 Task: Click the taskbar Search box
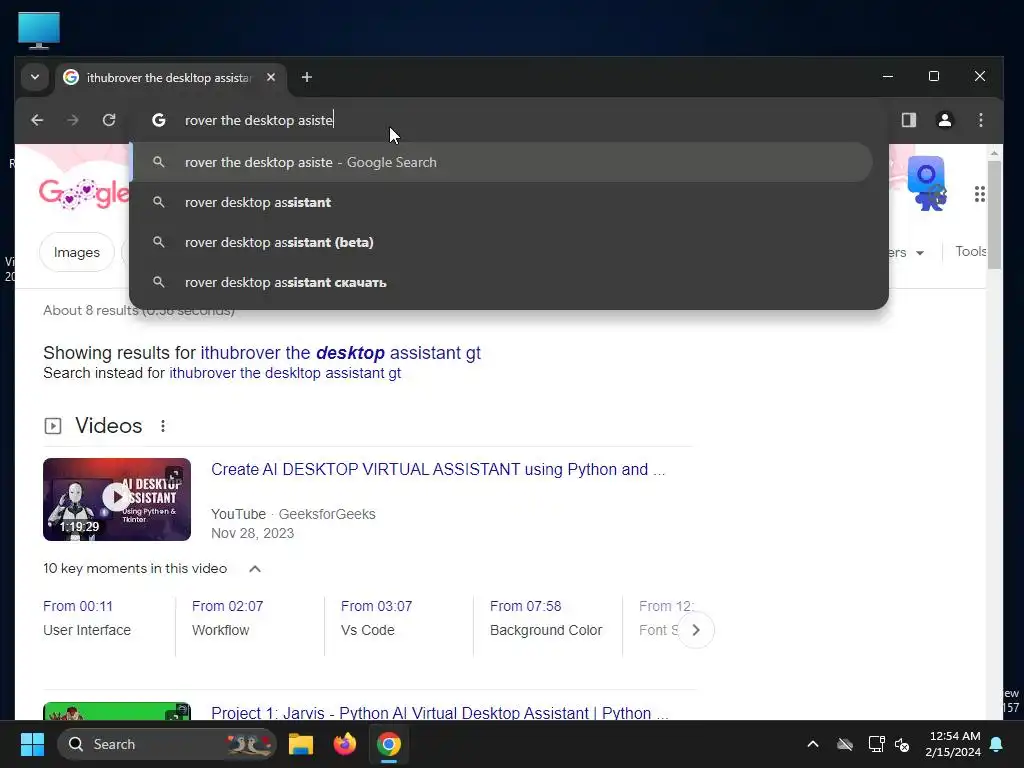pos(167,744)
